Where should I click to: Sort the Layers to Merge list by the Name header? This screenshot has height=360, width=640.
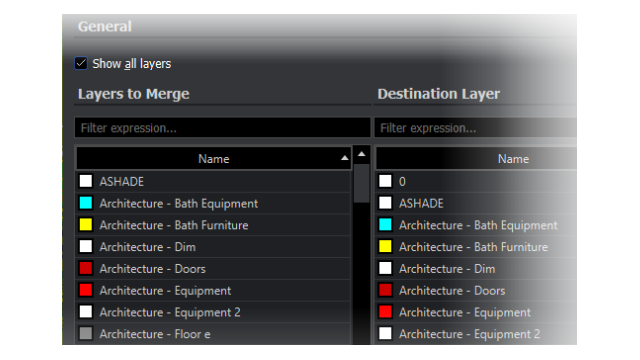coord(213,159)
